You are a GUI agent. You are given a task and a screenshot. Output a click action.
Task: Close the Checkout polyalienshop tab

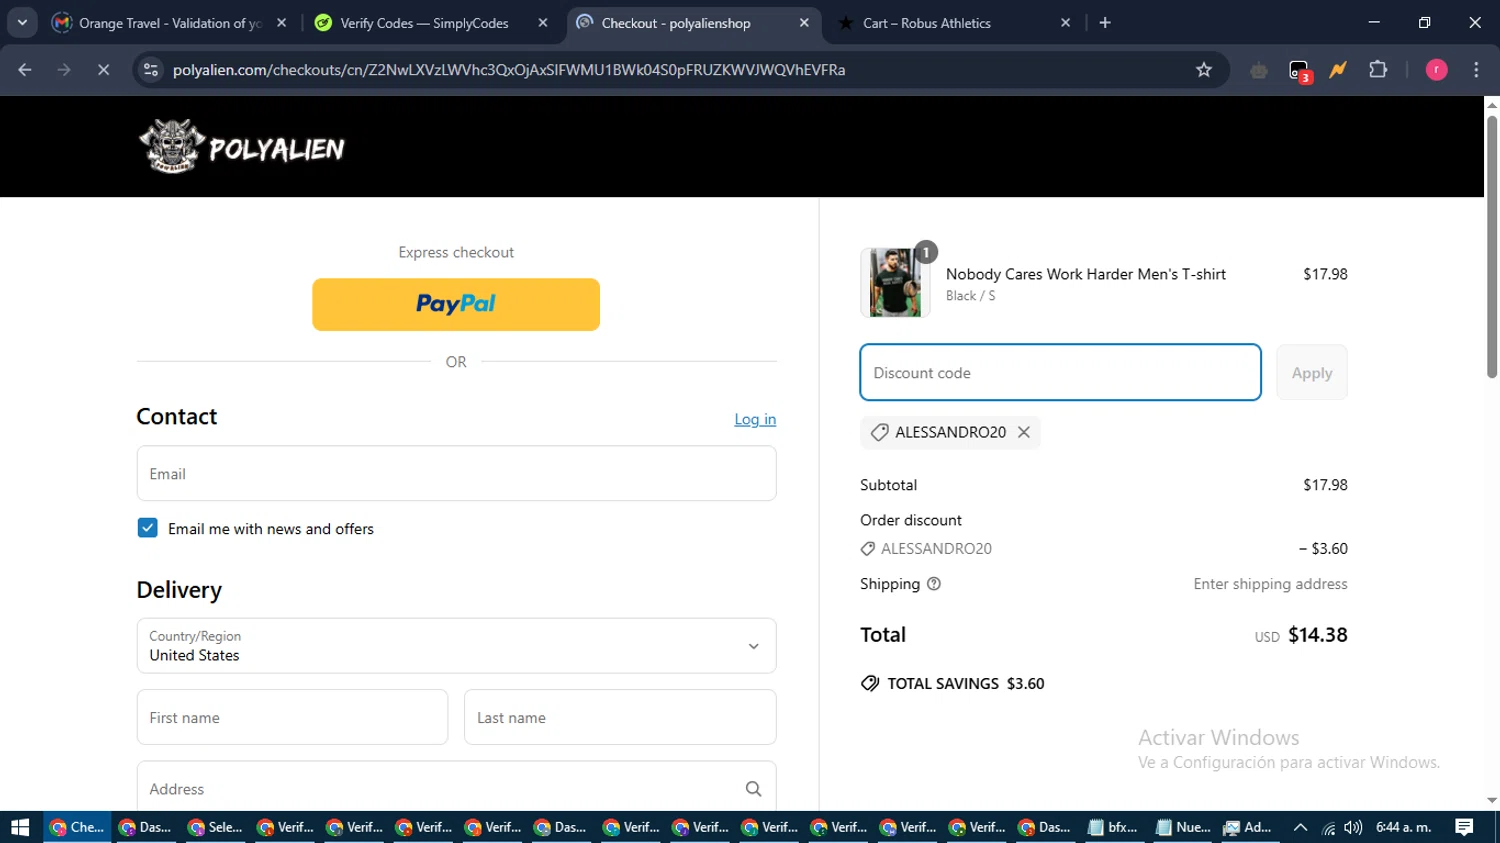(804, 23)
